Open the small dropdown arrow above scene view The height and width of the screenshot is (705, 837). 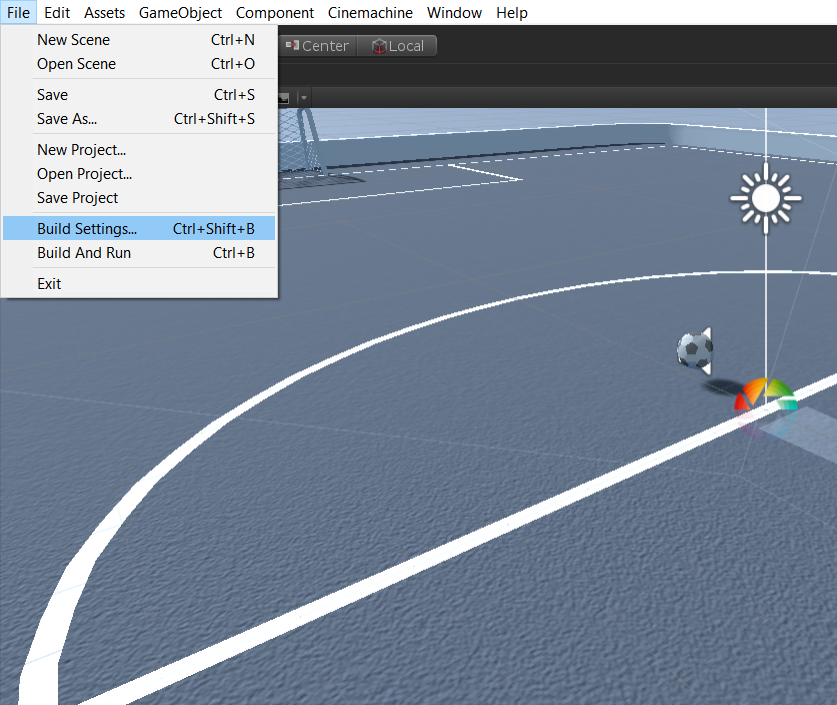304,97
